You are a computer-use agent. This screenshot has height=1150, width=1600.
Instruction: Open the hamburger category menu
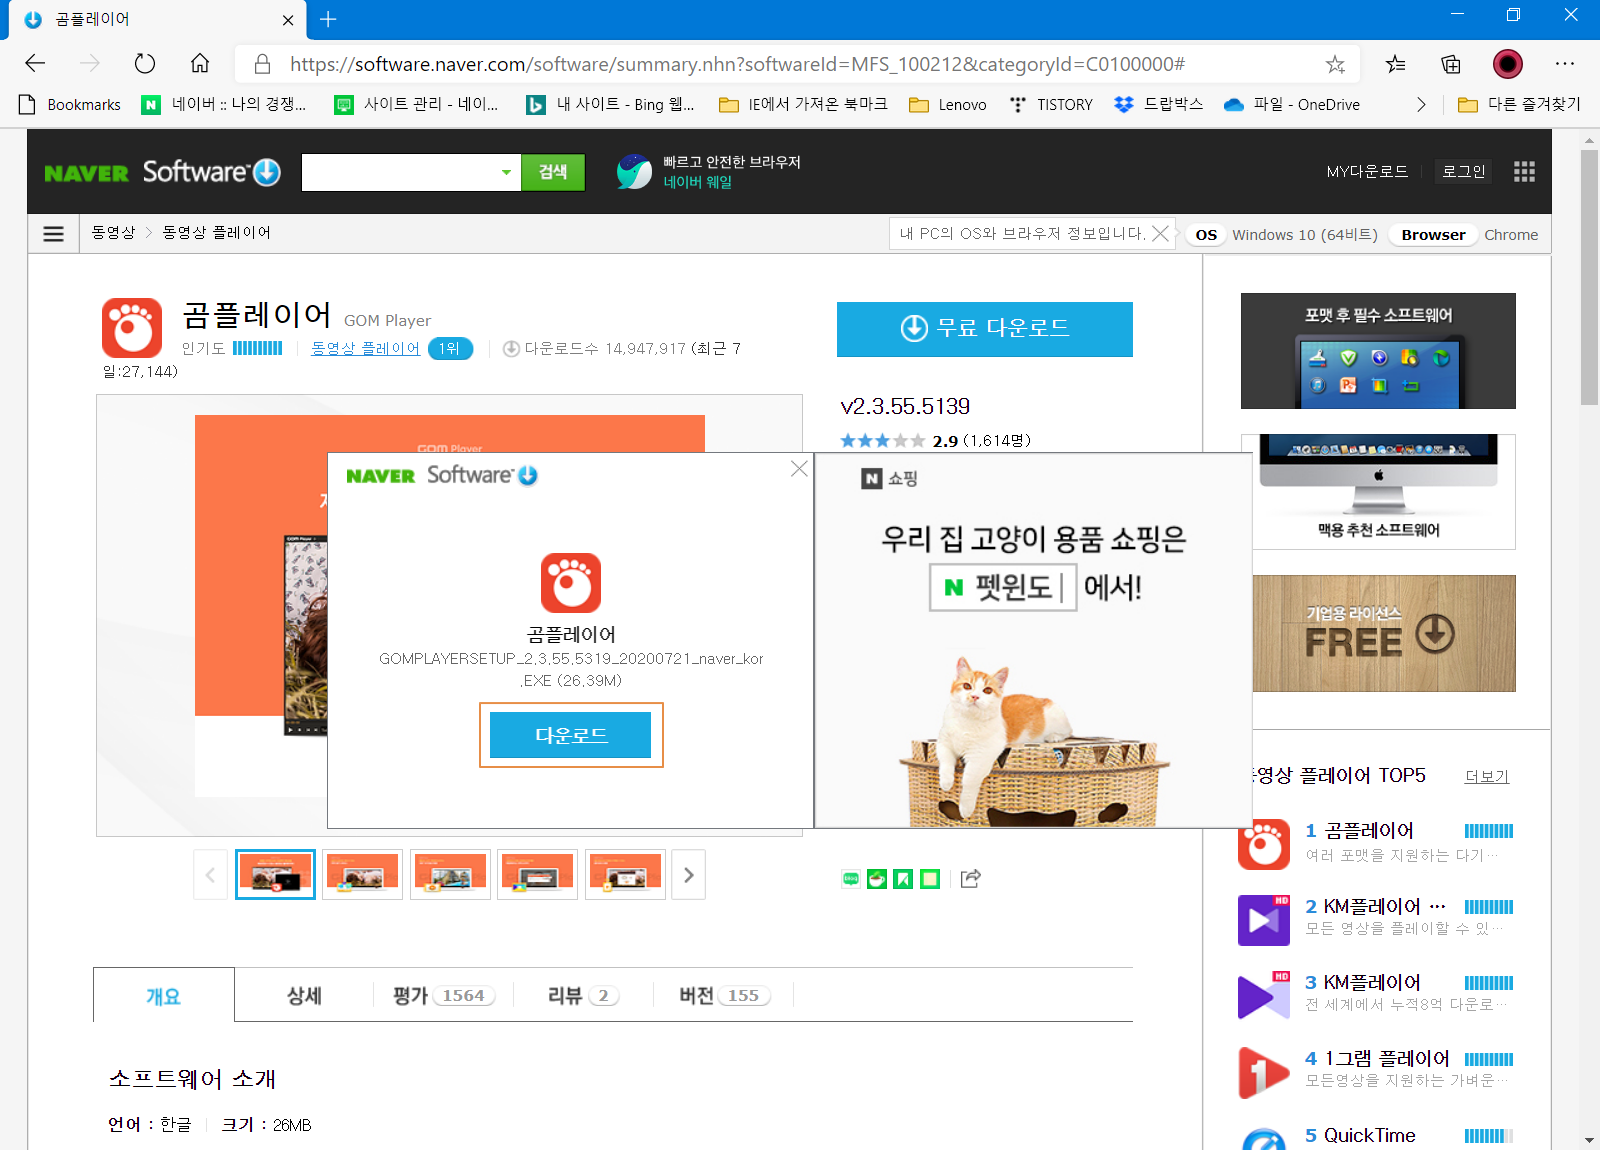click(53, 234)
